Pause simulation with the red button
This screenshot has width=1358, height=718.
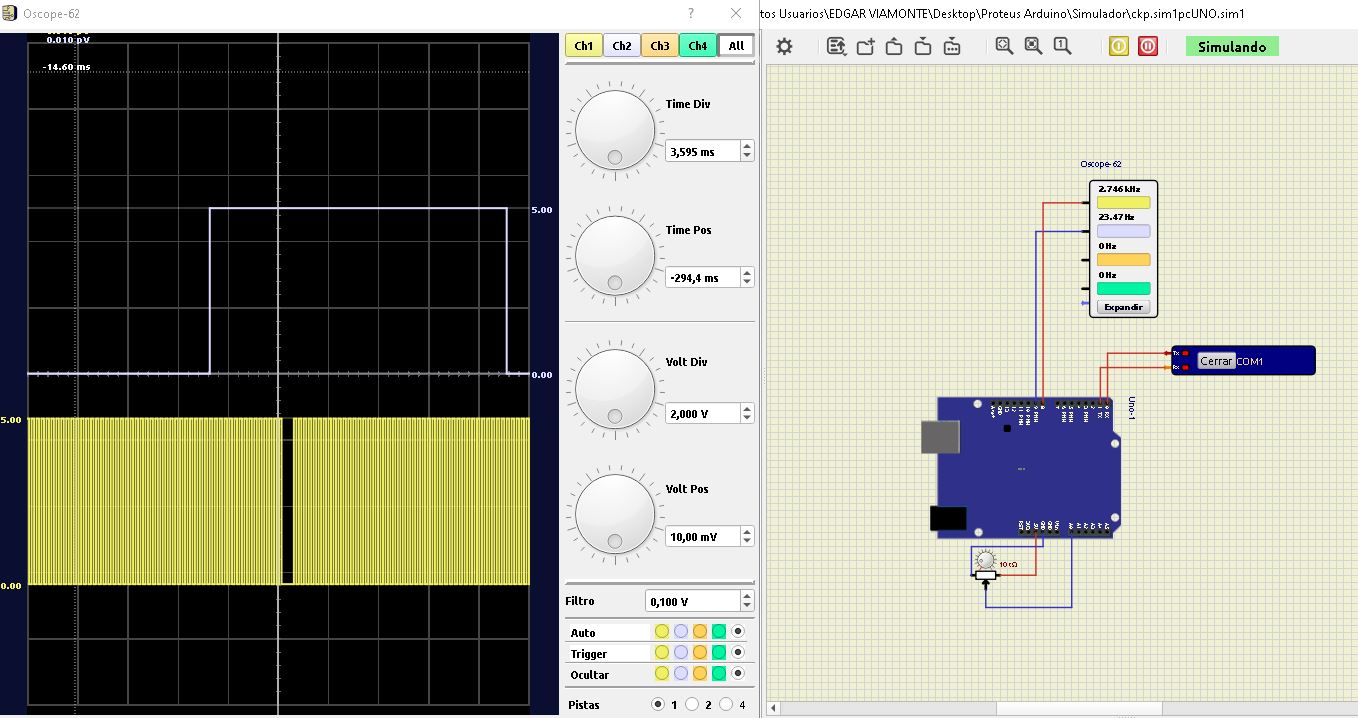1148,46
